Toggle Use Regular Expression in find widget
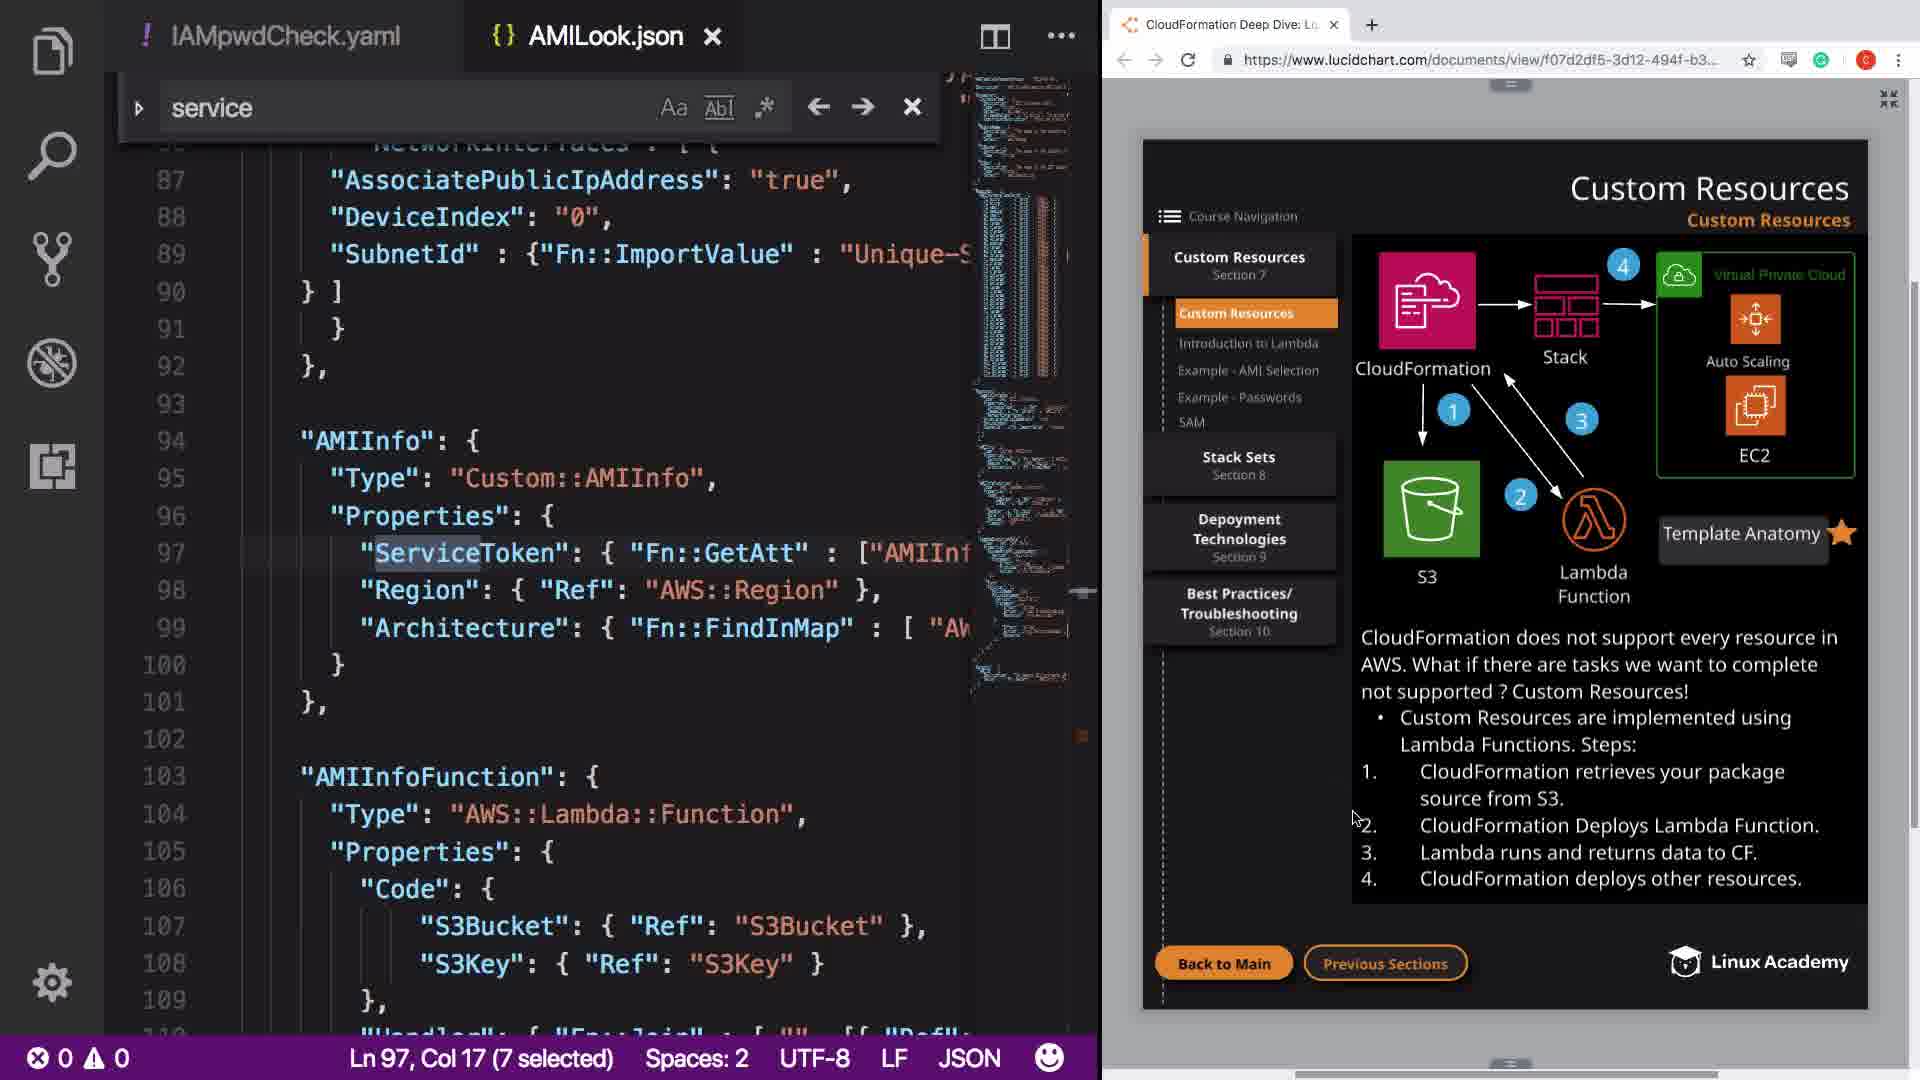Screen dimensions: 1920x1080 pyautogui.click(x=765, y=108)
